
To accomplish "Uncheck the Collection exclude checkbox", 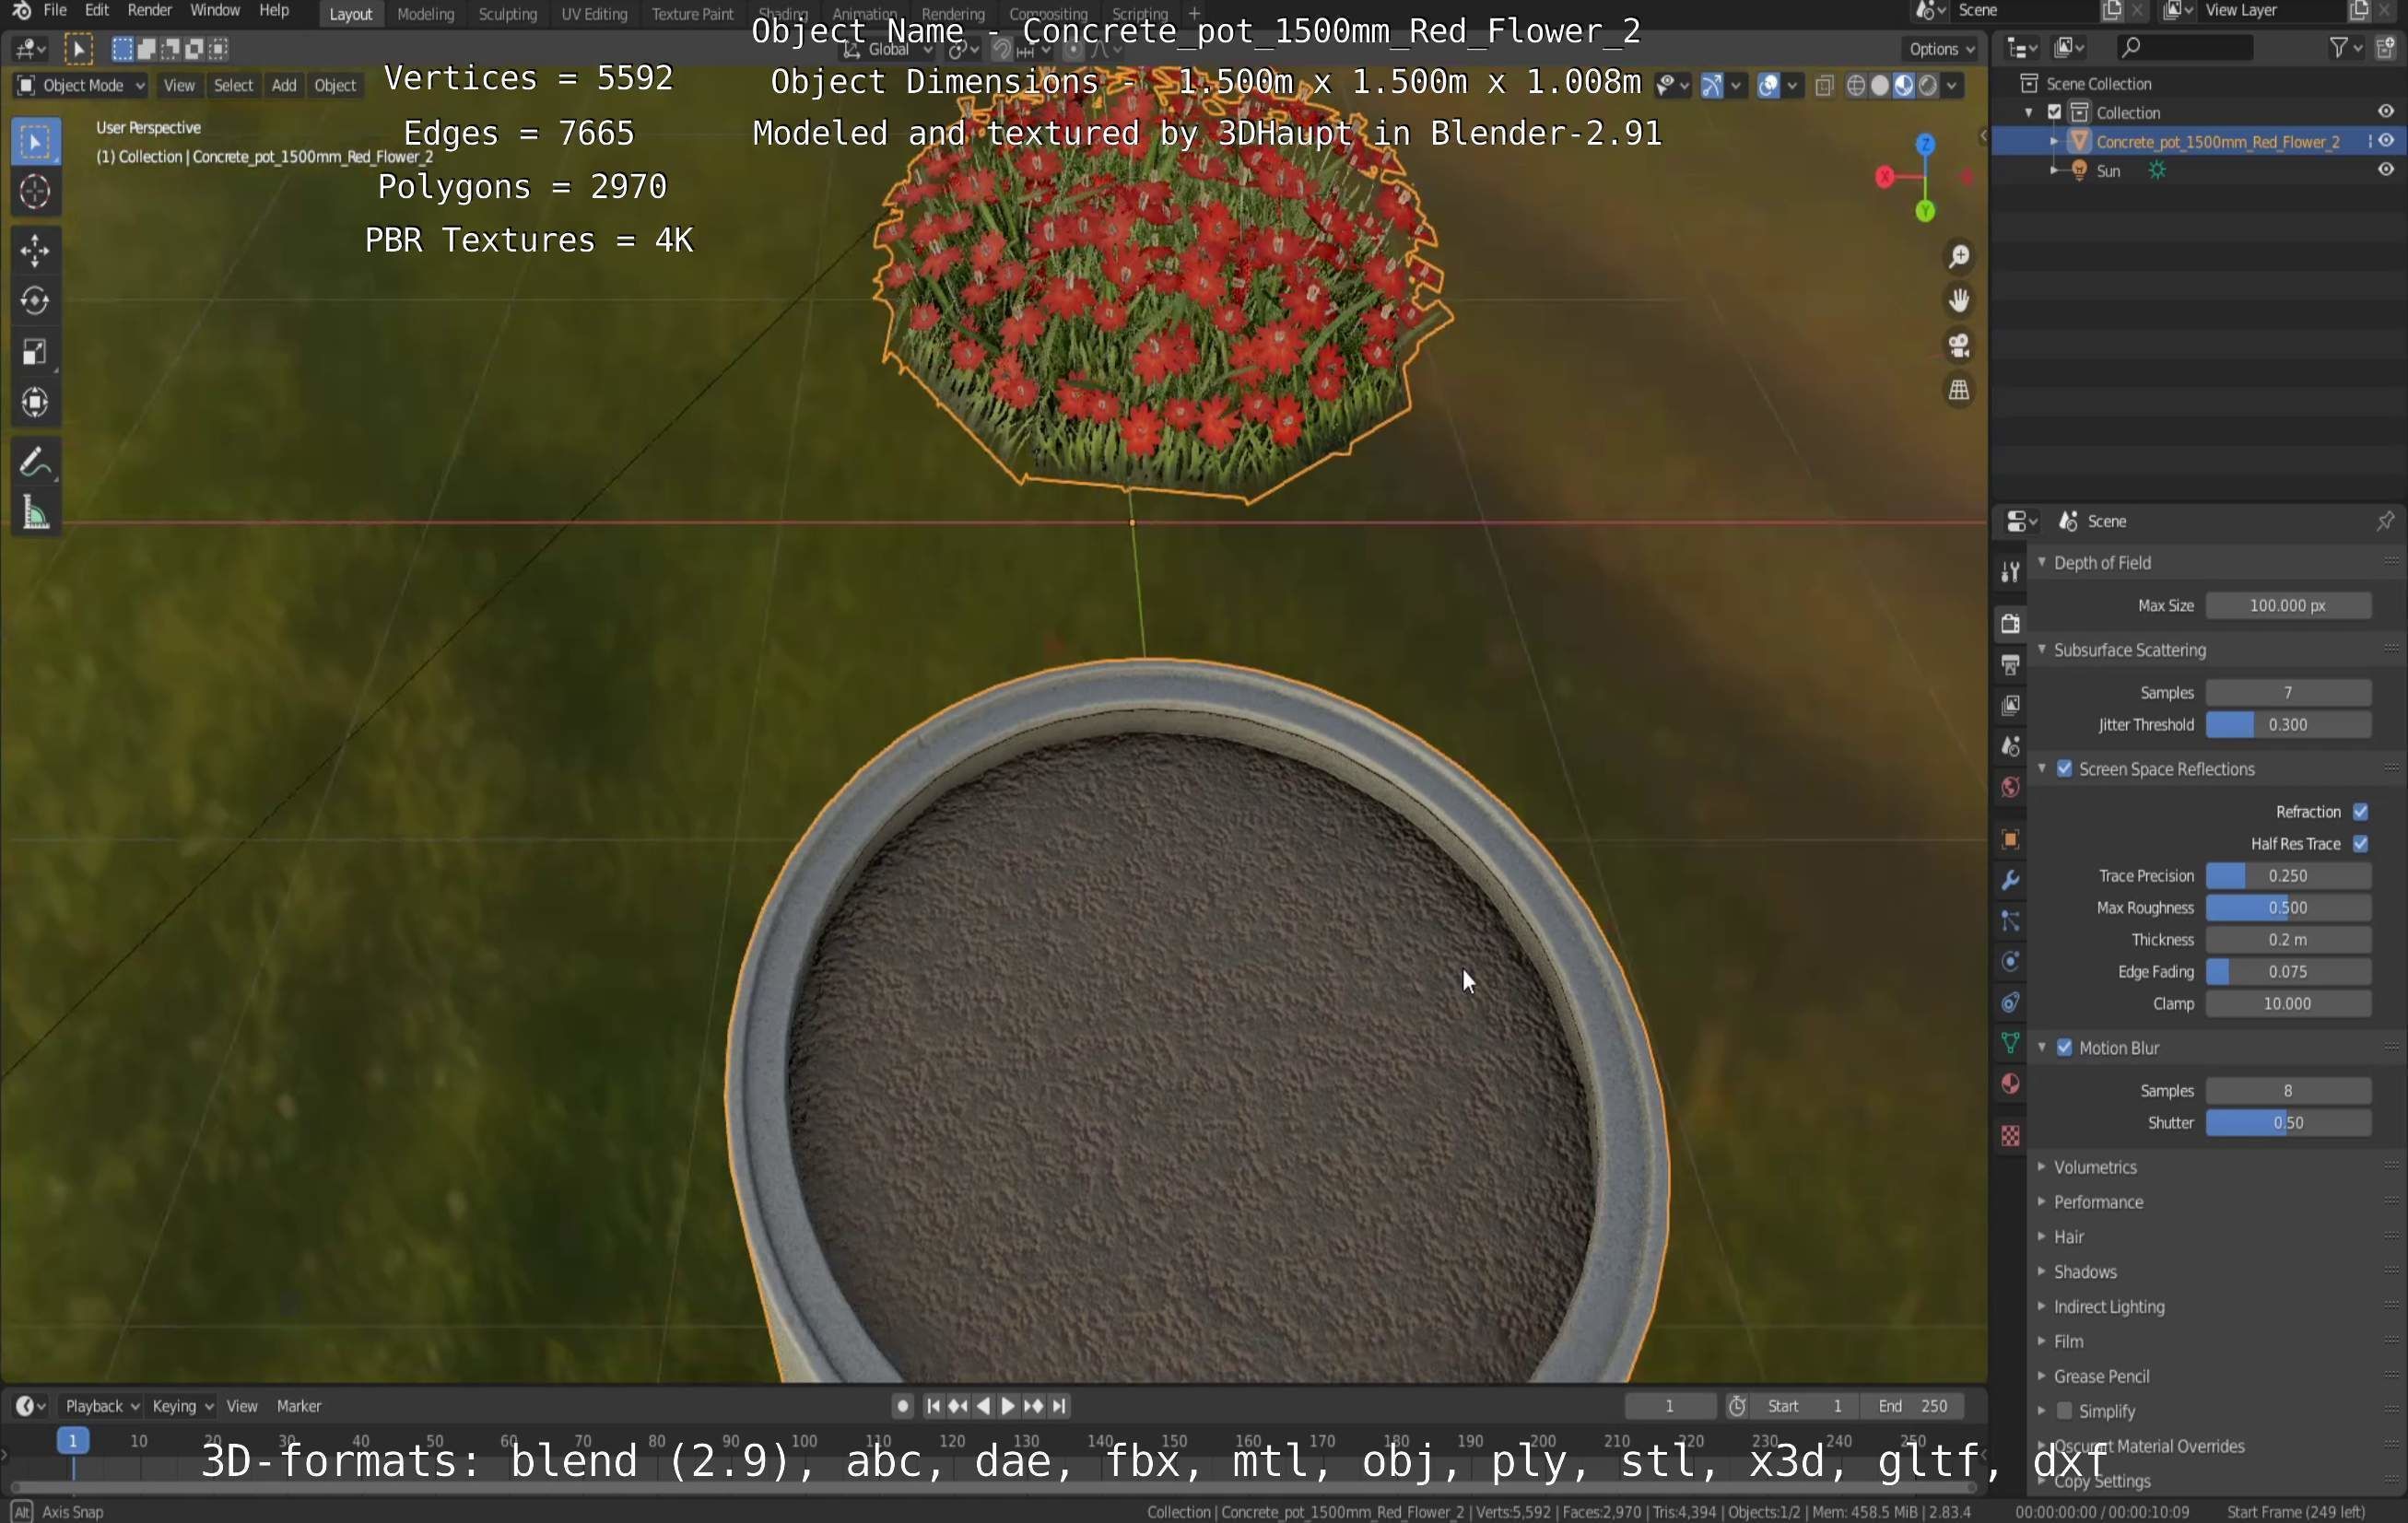I will (x=2055, y=112).
